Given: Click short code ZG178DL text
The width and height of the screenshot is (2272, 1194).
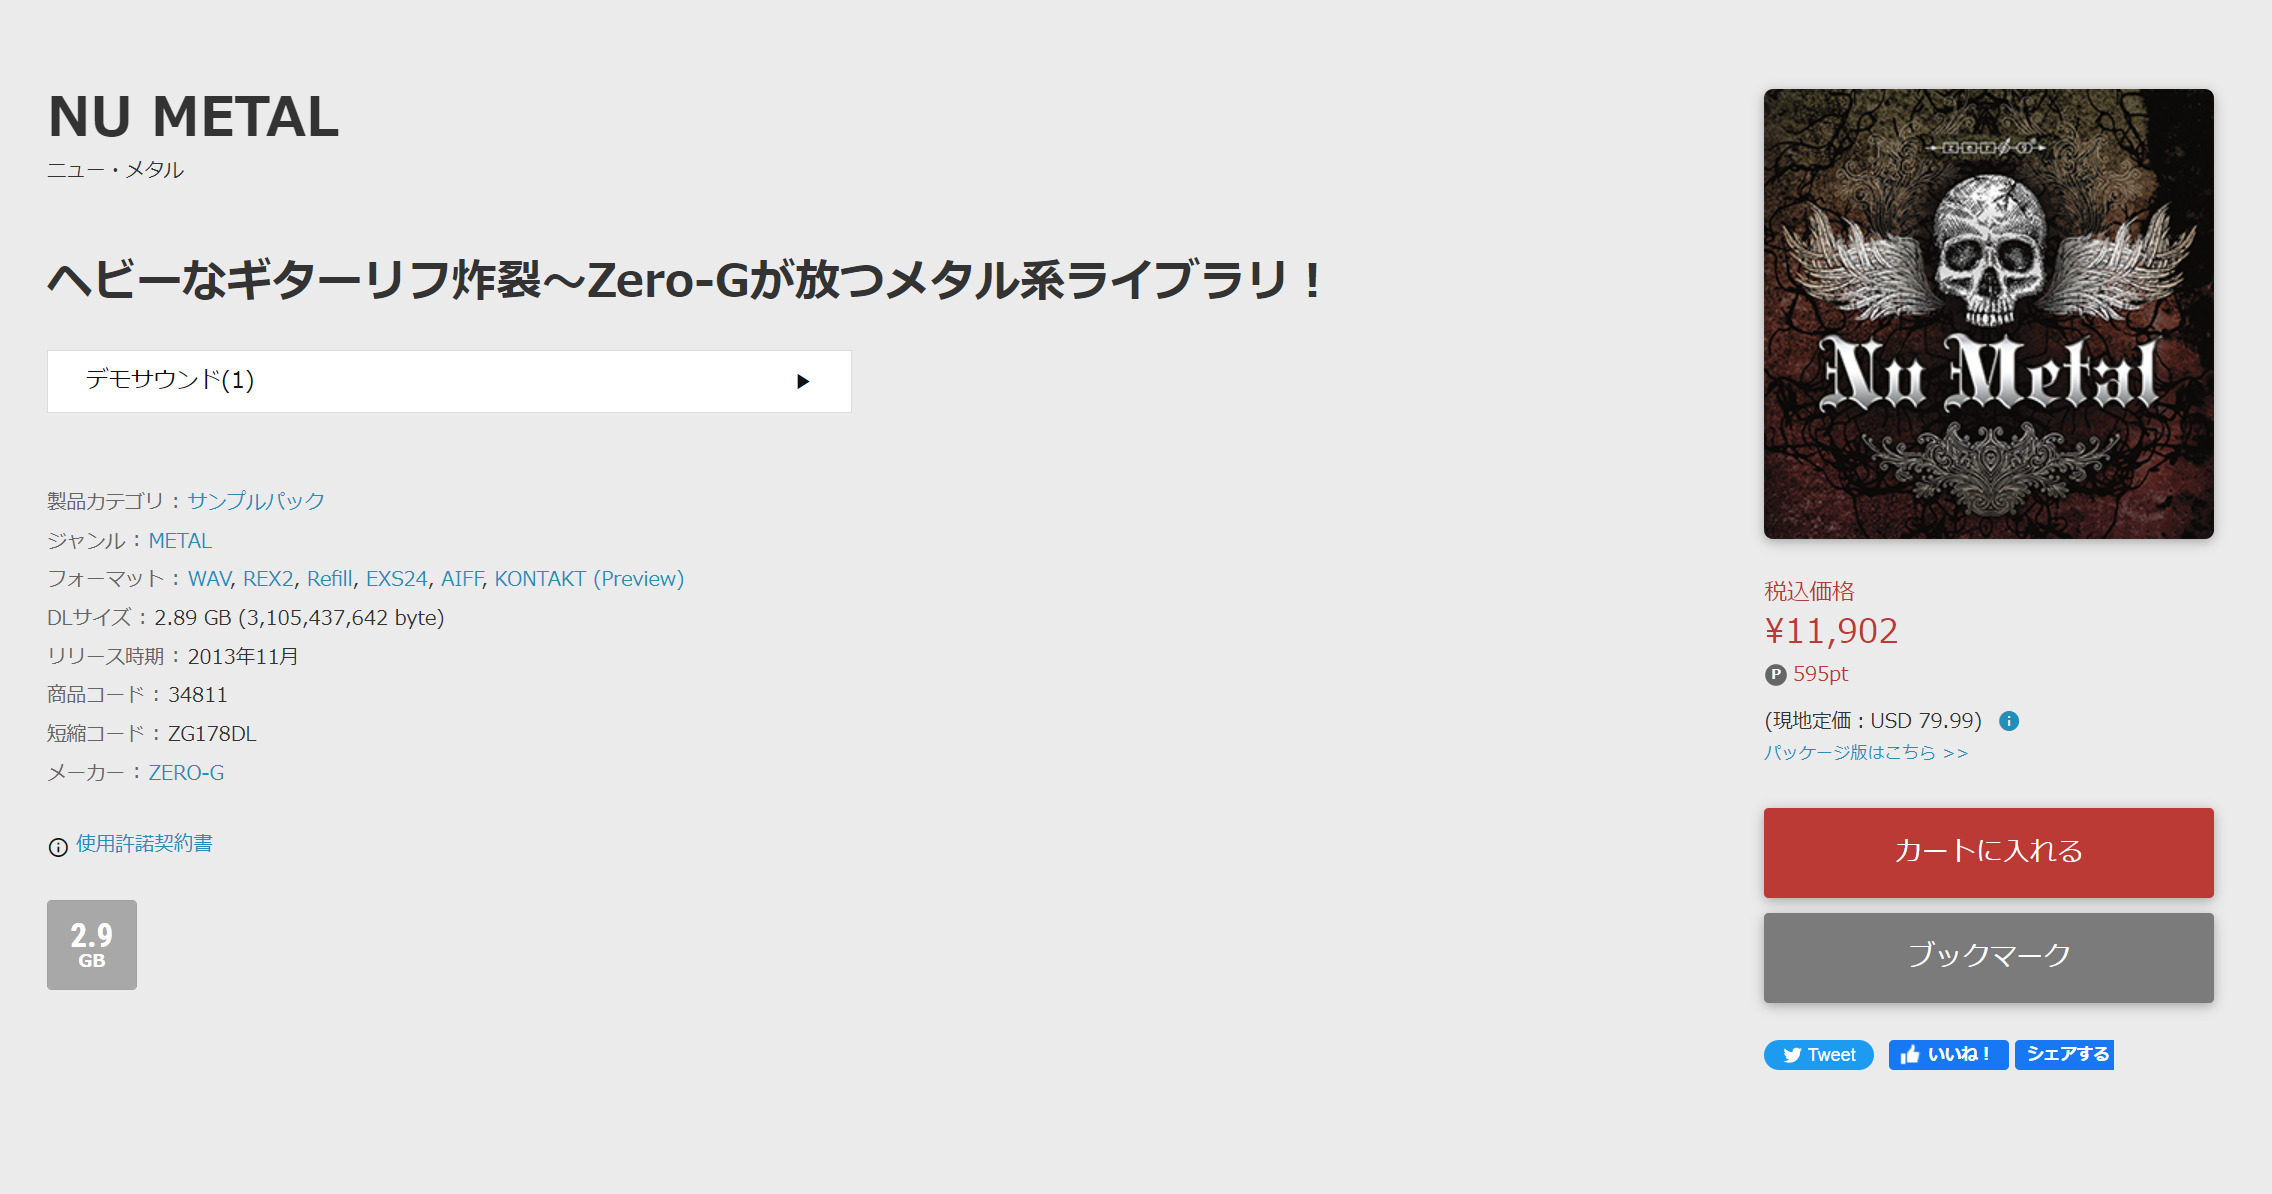Looking at the screenshot, I should tap(212, 734).
